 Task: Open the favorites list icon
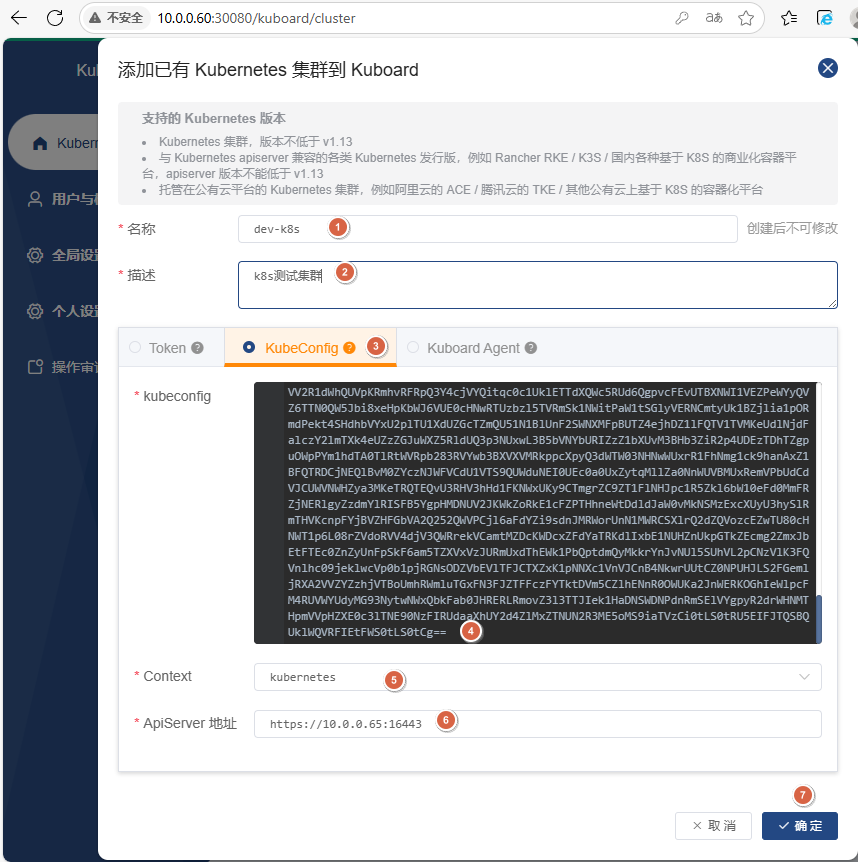(789, 18)
